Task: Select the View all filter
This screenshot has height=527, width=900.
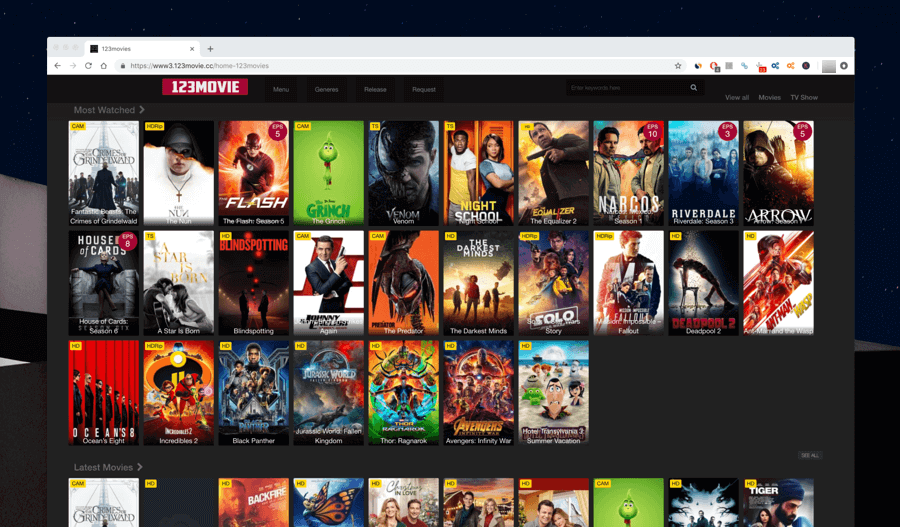Action: pyautogui.click(x=736, y=98)
